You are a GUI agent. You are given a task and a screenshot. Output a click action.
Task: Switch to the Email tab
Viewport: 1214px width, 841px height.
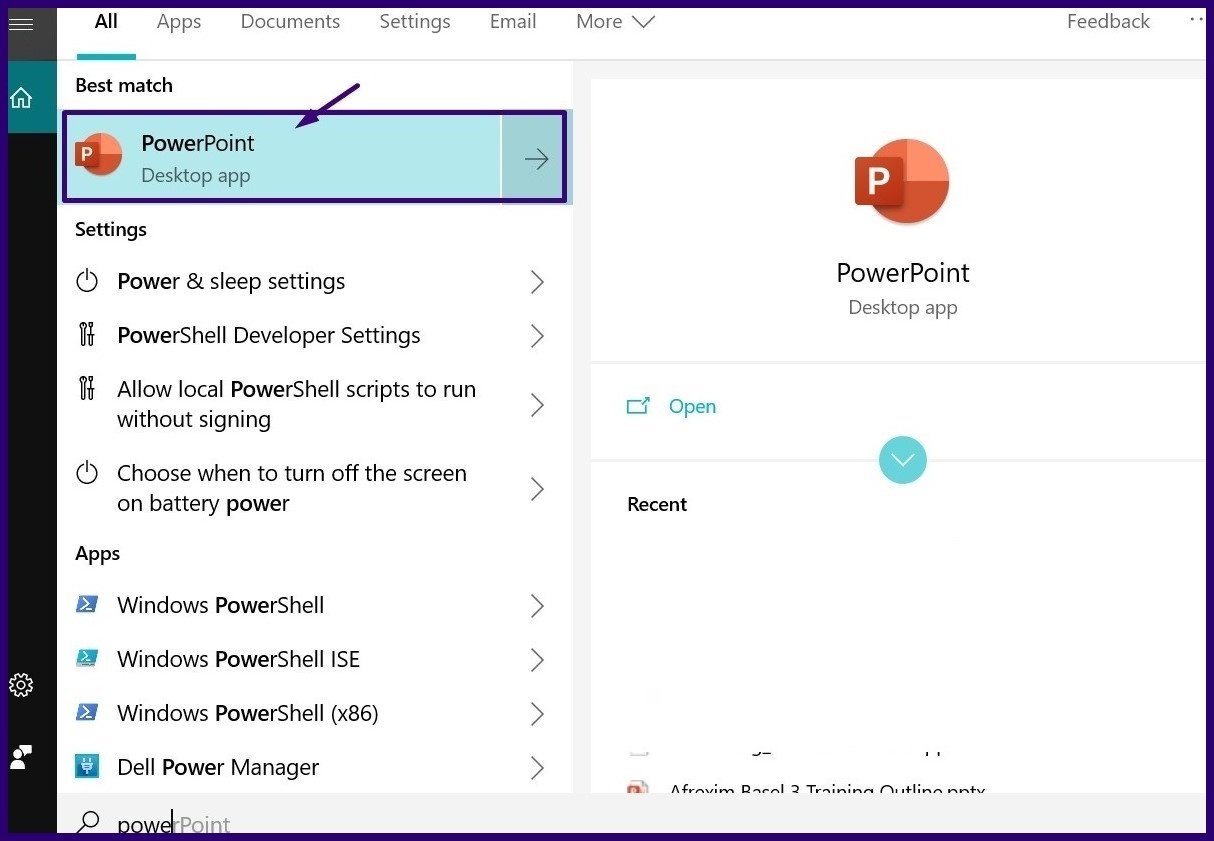pyautogui.click(x=513, y=21)
